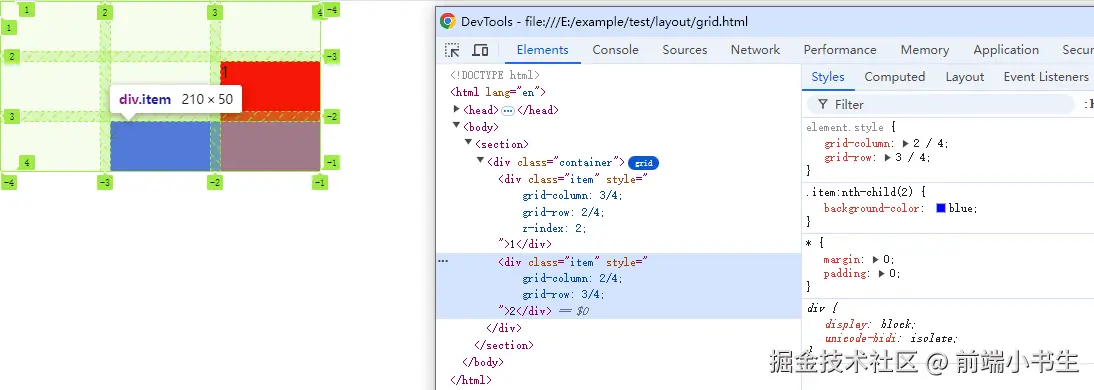The height and width of the screenshot is (390, 1094).
Task: Click the red grid item labeled 1
Action: pyautogui.click(x=270, y=87)
